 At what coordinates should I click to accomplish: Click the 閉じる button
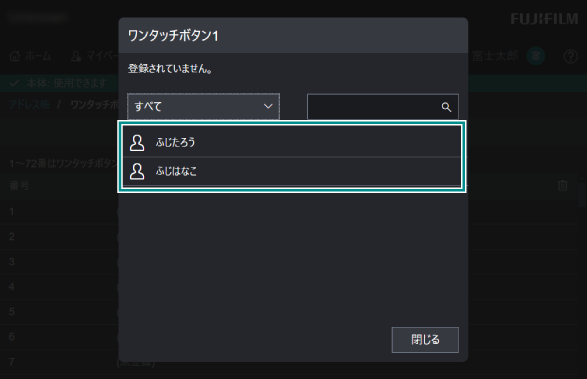[x=425, y=340]
